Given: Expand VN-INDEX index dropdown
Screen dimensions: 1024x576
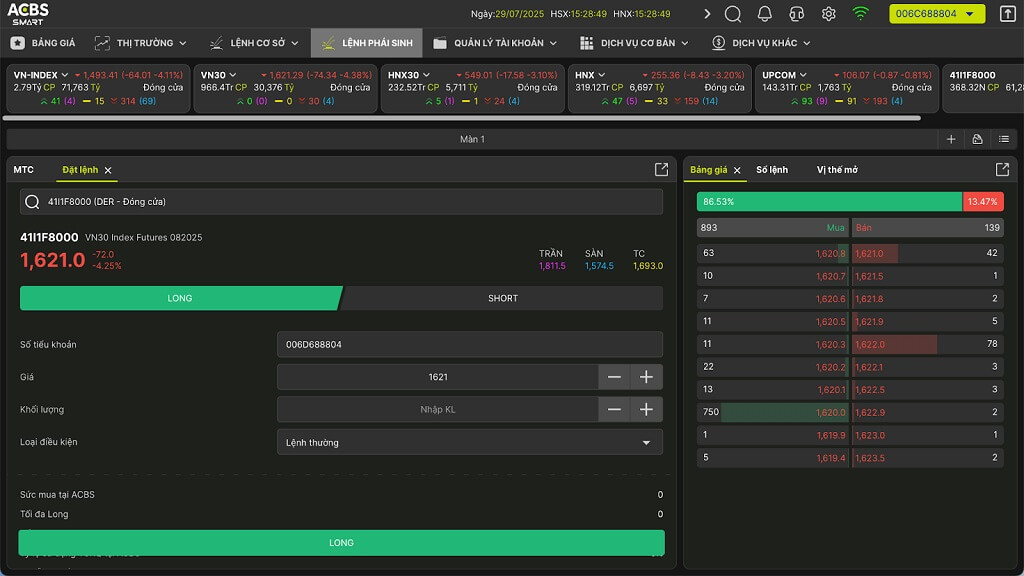Looking at the screenshot, I should click(x=65, y=75).
